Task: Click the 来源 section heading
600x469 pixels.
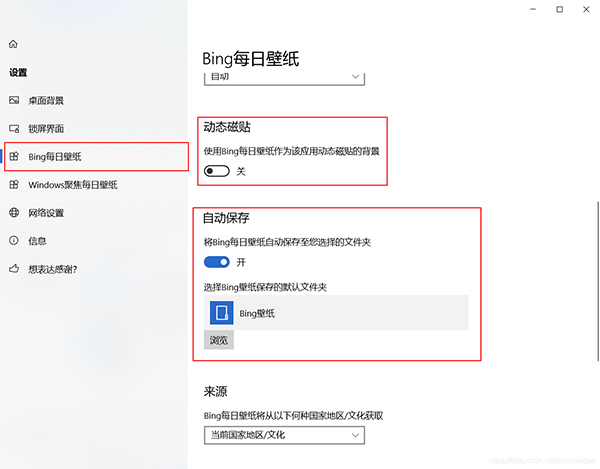Action: [215, 391]
